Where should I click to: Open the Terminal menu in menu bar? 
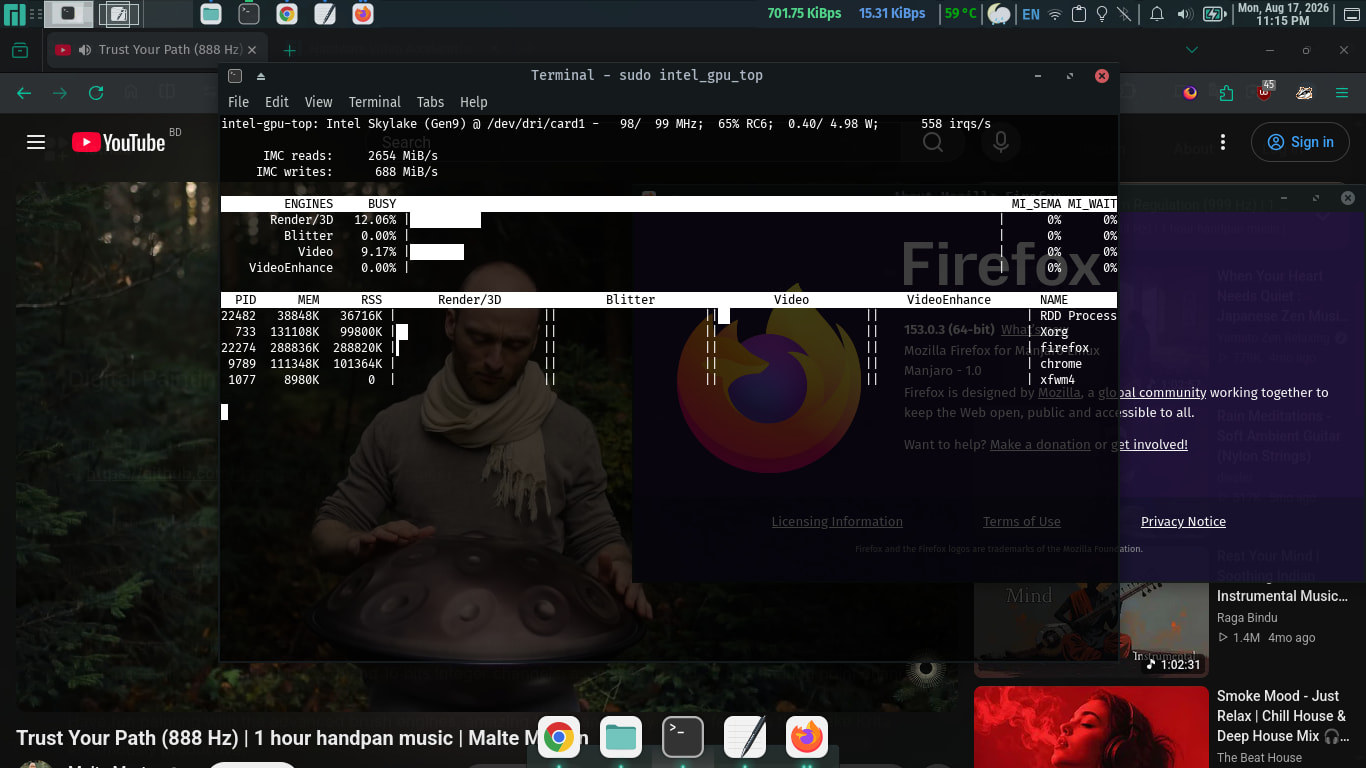374,102
